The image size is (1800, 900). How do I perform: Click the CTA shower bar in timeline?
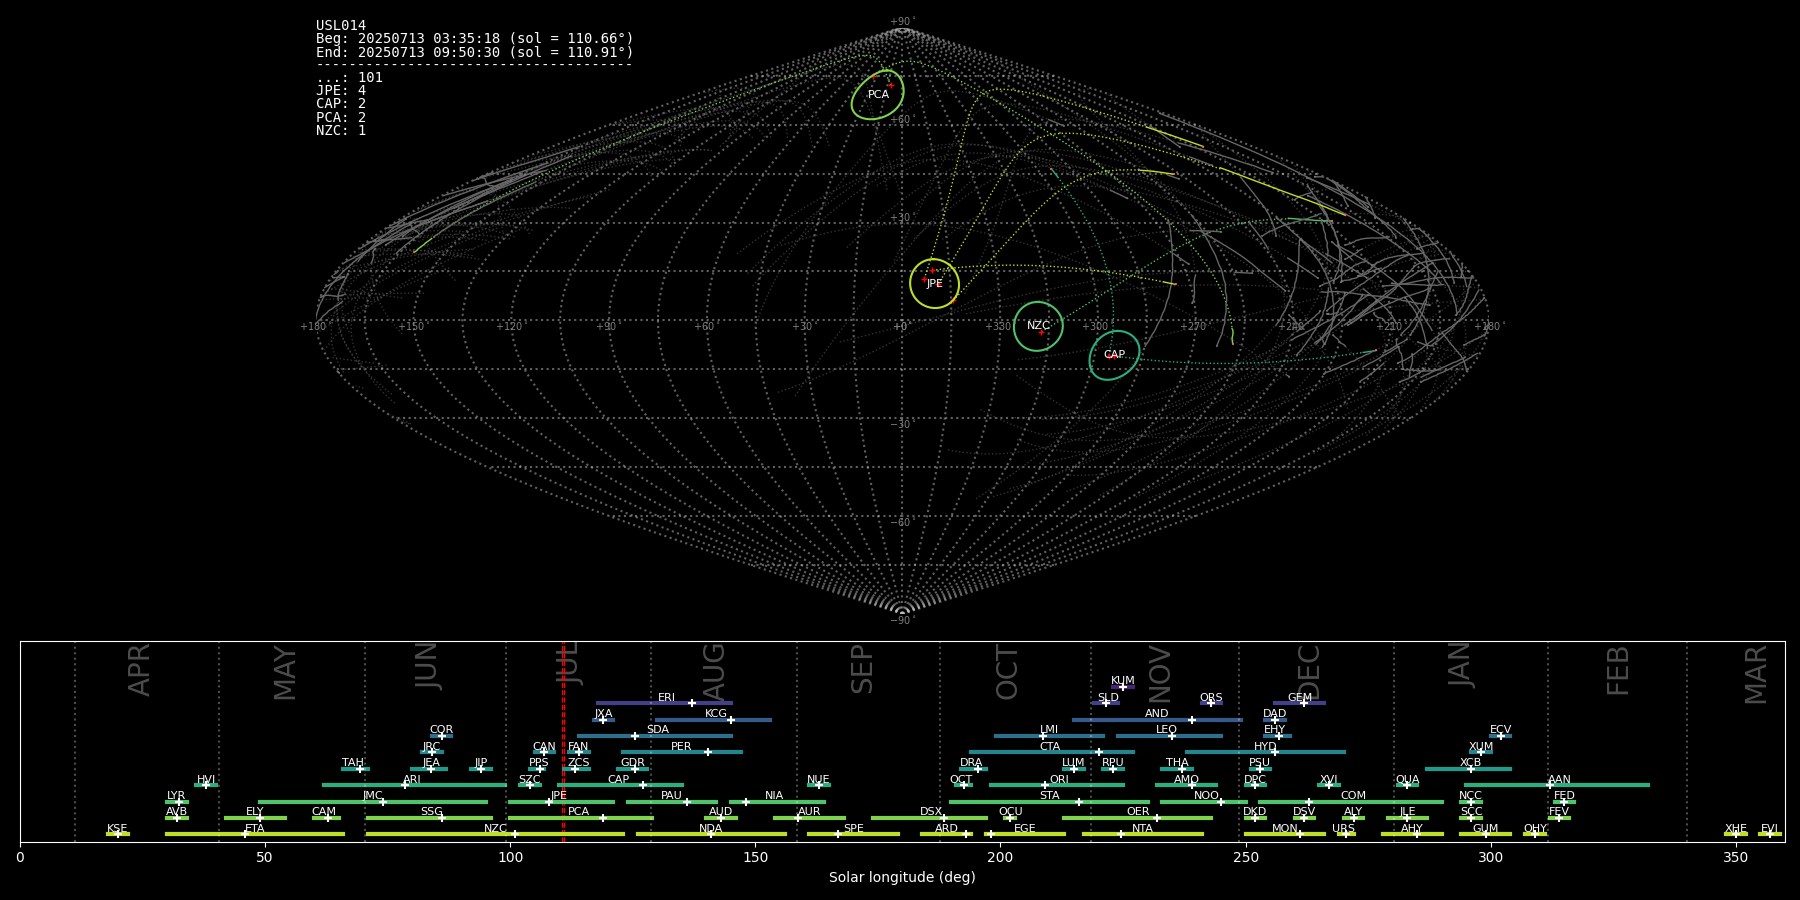tap(1052, 752)
